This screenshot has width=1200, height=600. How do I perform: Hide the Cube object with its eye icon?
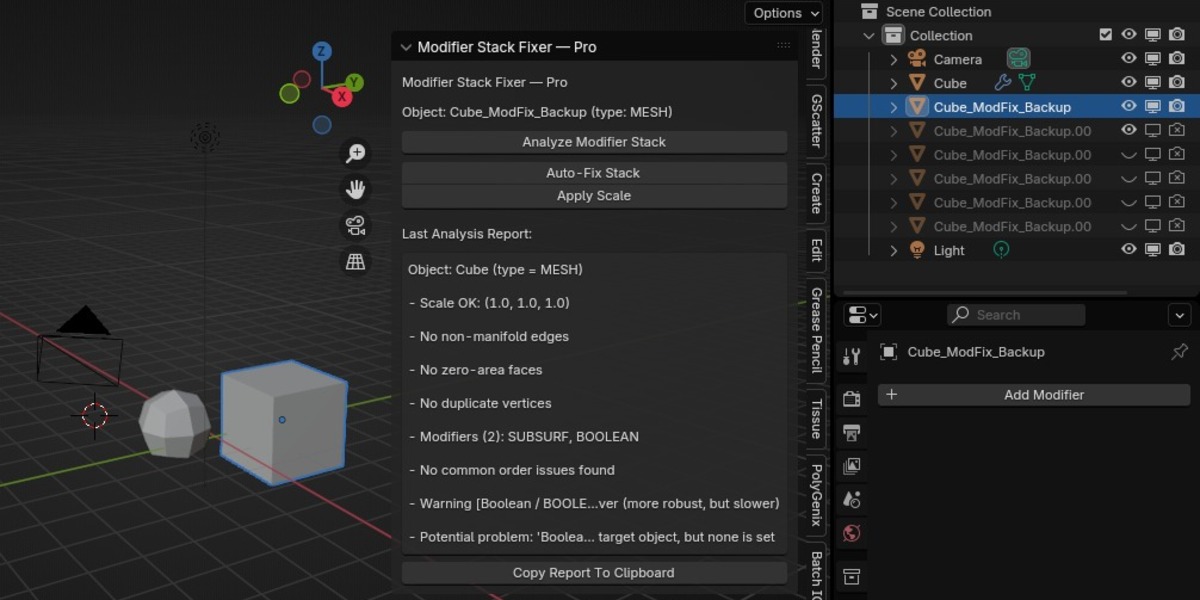pyautogui.click(x=1129, y=83)
